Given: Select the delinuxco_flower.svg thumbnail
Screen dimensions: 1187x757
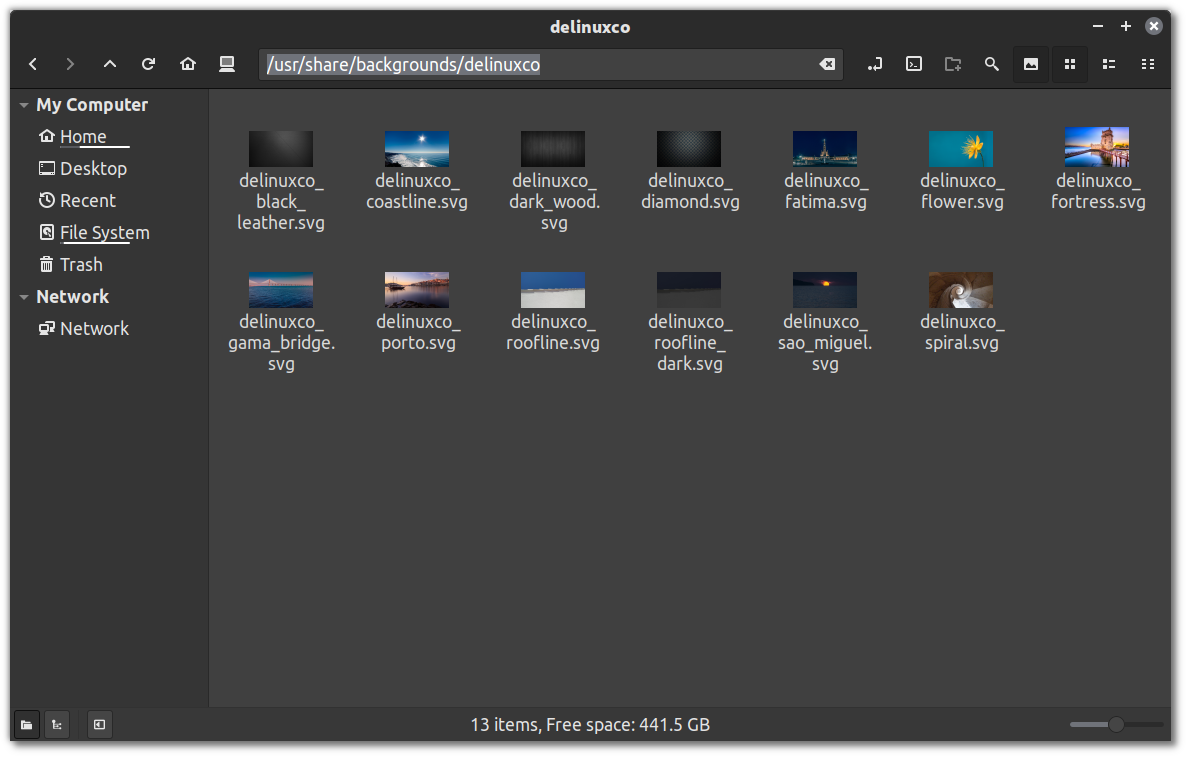Looking at the screenshot, I should click(x=961, y=148).
